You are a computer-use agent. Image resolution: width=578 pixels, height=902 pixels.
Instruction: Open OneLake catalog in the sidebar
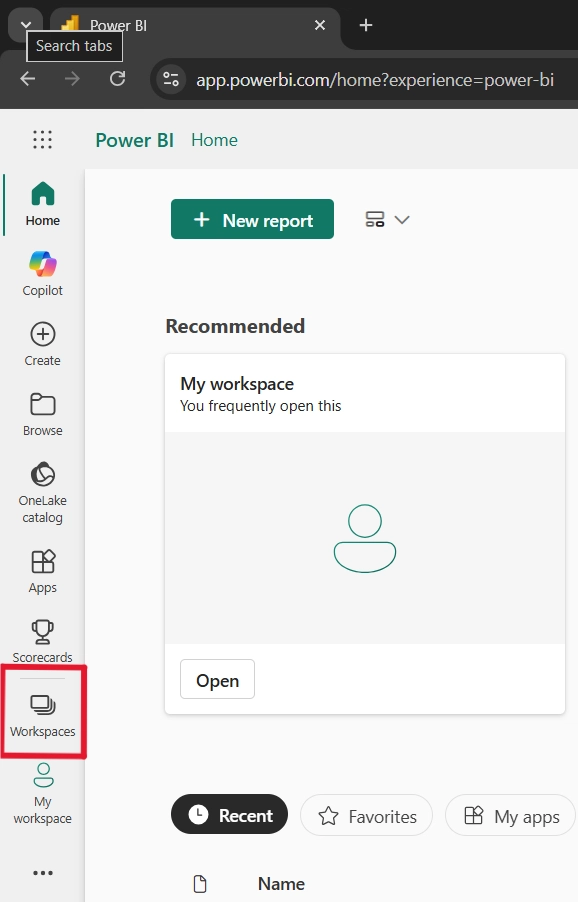coord(43,492)
